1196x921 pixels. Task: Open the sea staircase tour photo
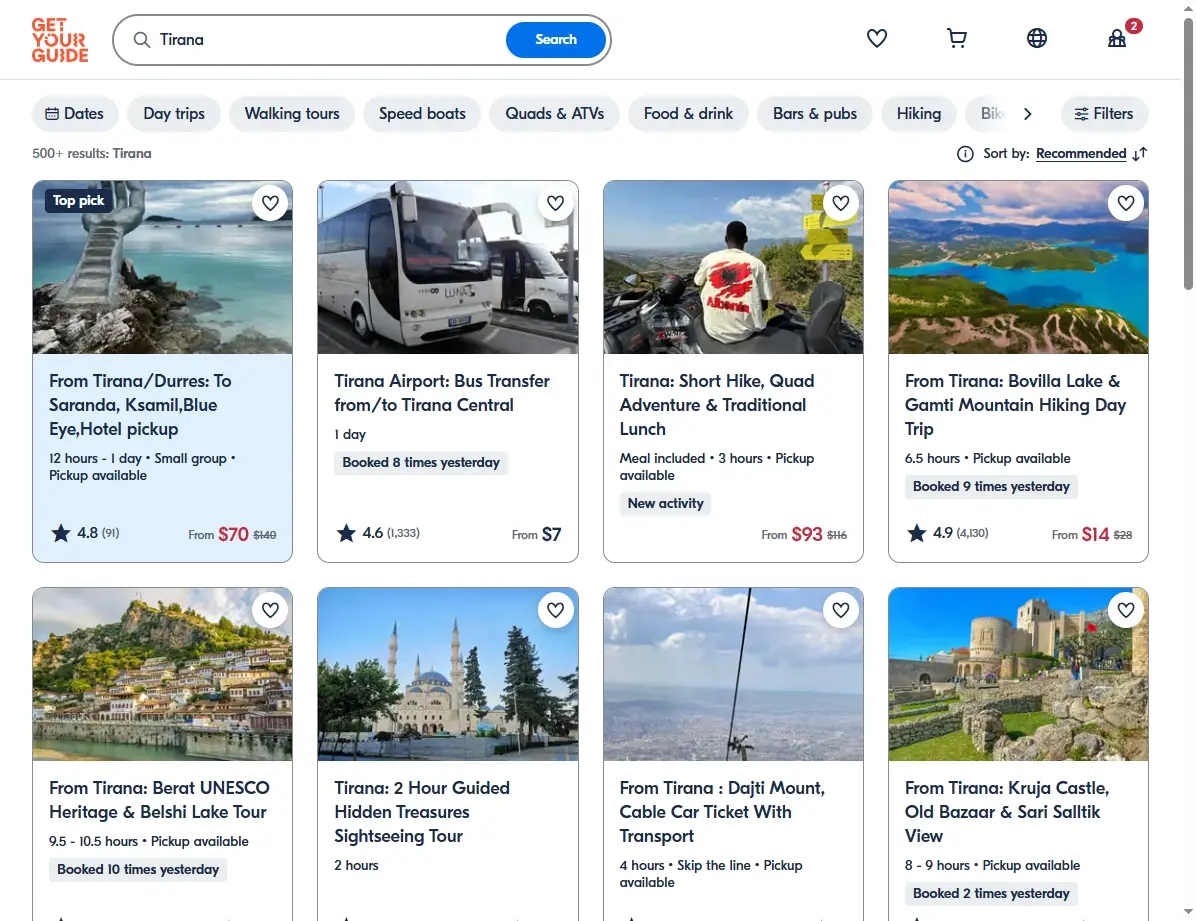pyautogui.click(x=162, y=267)
